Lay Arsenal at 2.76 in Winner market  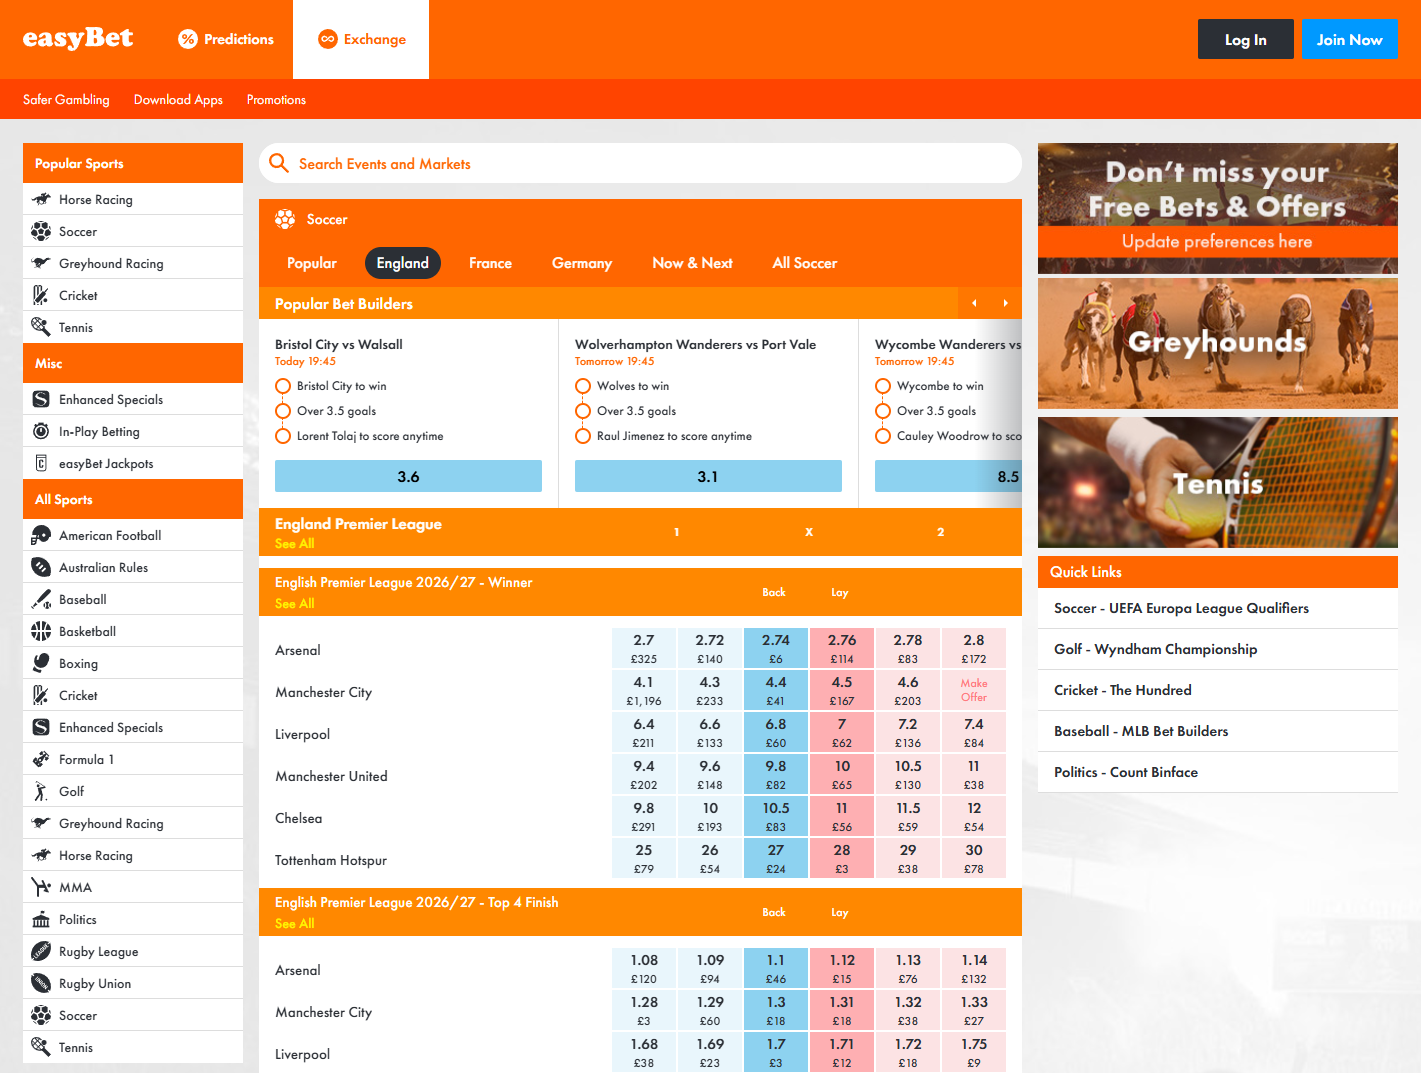[842, 648]
